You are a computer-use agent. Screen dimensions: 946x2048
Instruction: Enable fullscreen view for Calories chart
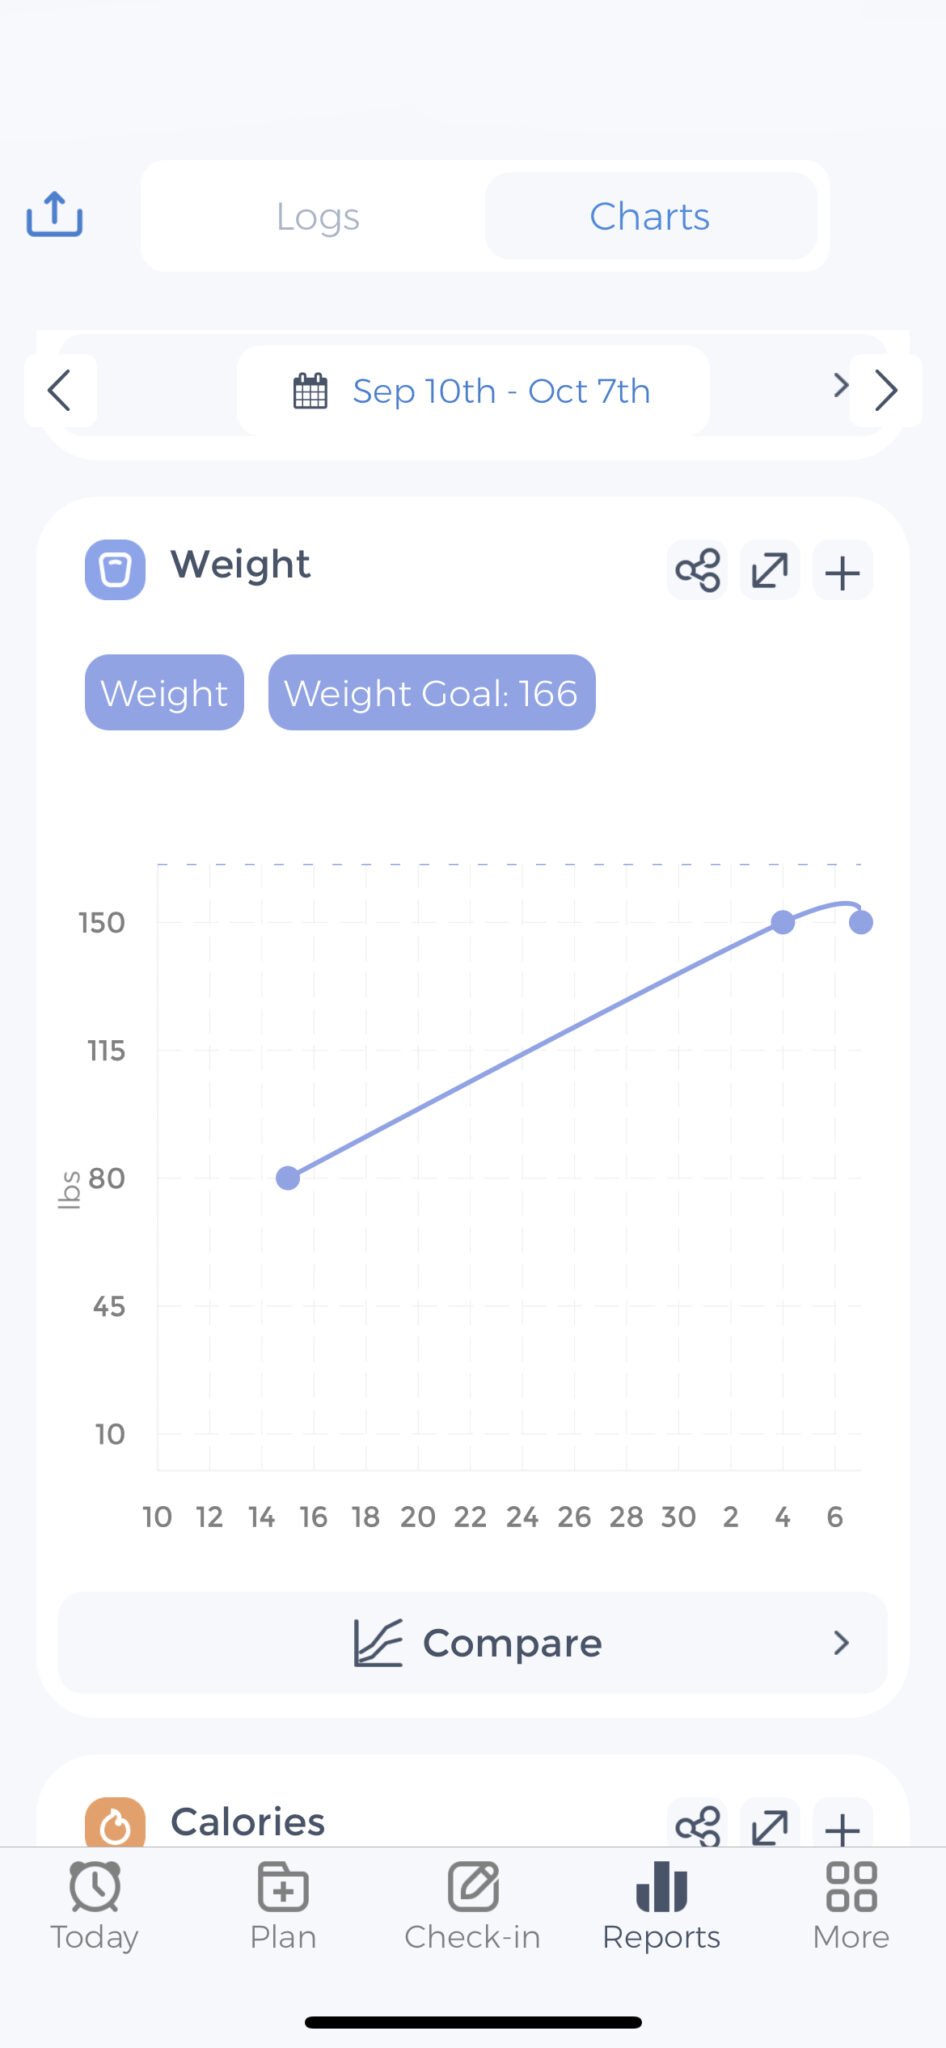(x=769, y=1826)
